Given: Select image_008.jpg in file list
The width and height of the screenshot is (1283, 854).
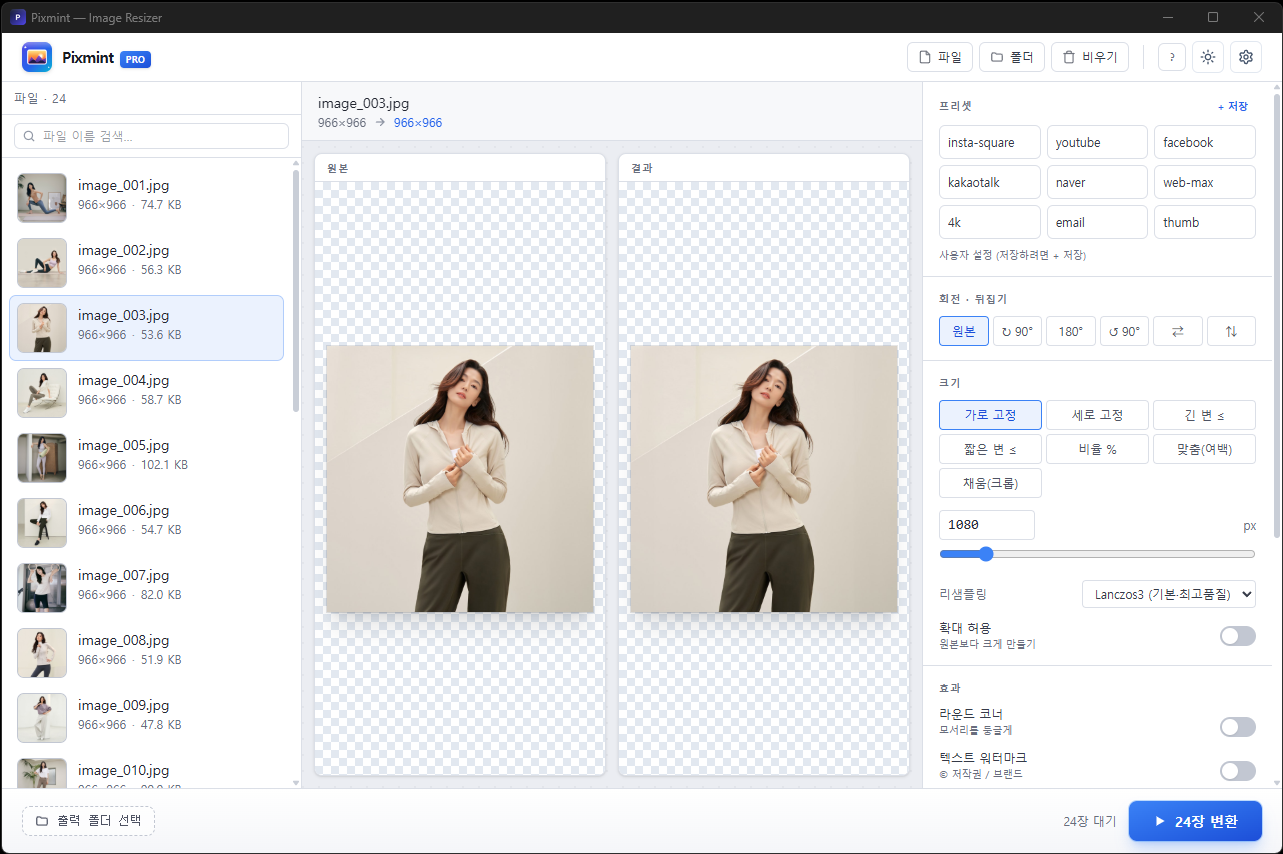Looking at the screenshot, I should (146, 653).
